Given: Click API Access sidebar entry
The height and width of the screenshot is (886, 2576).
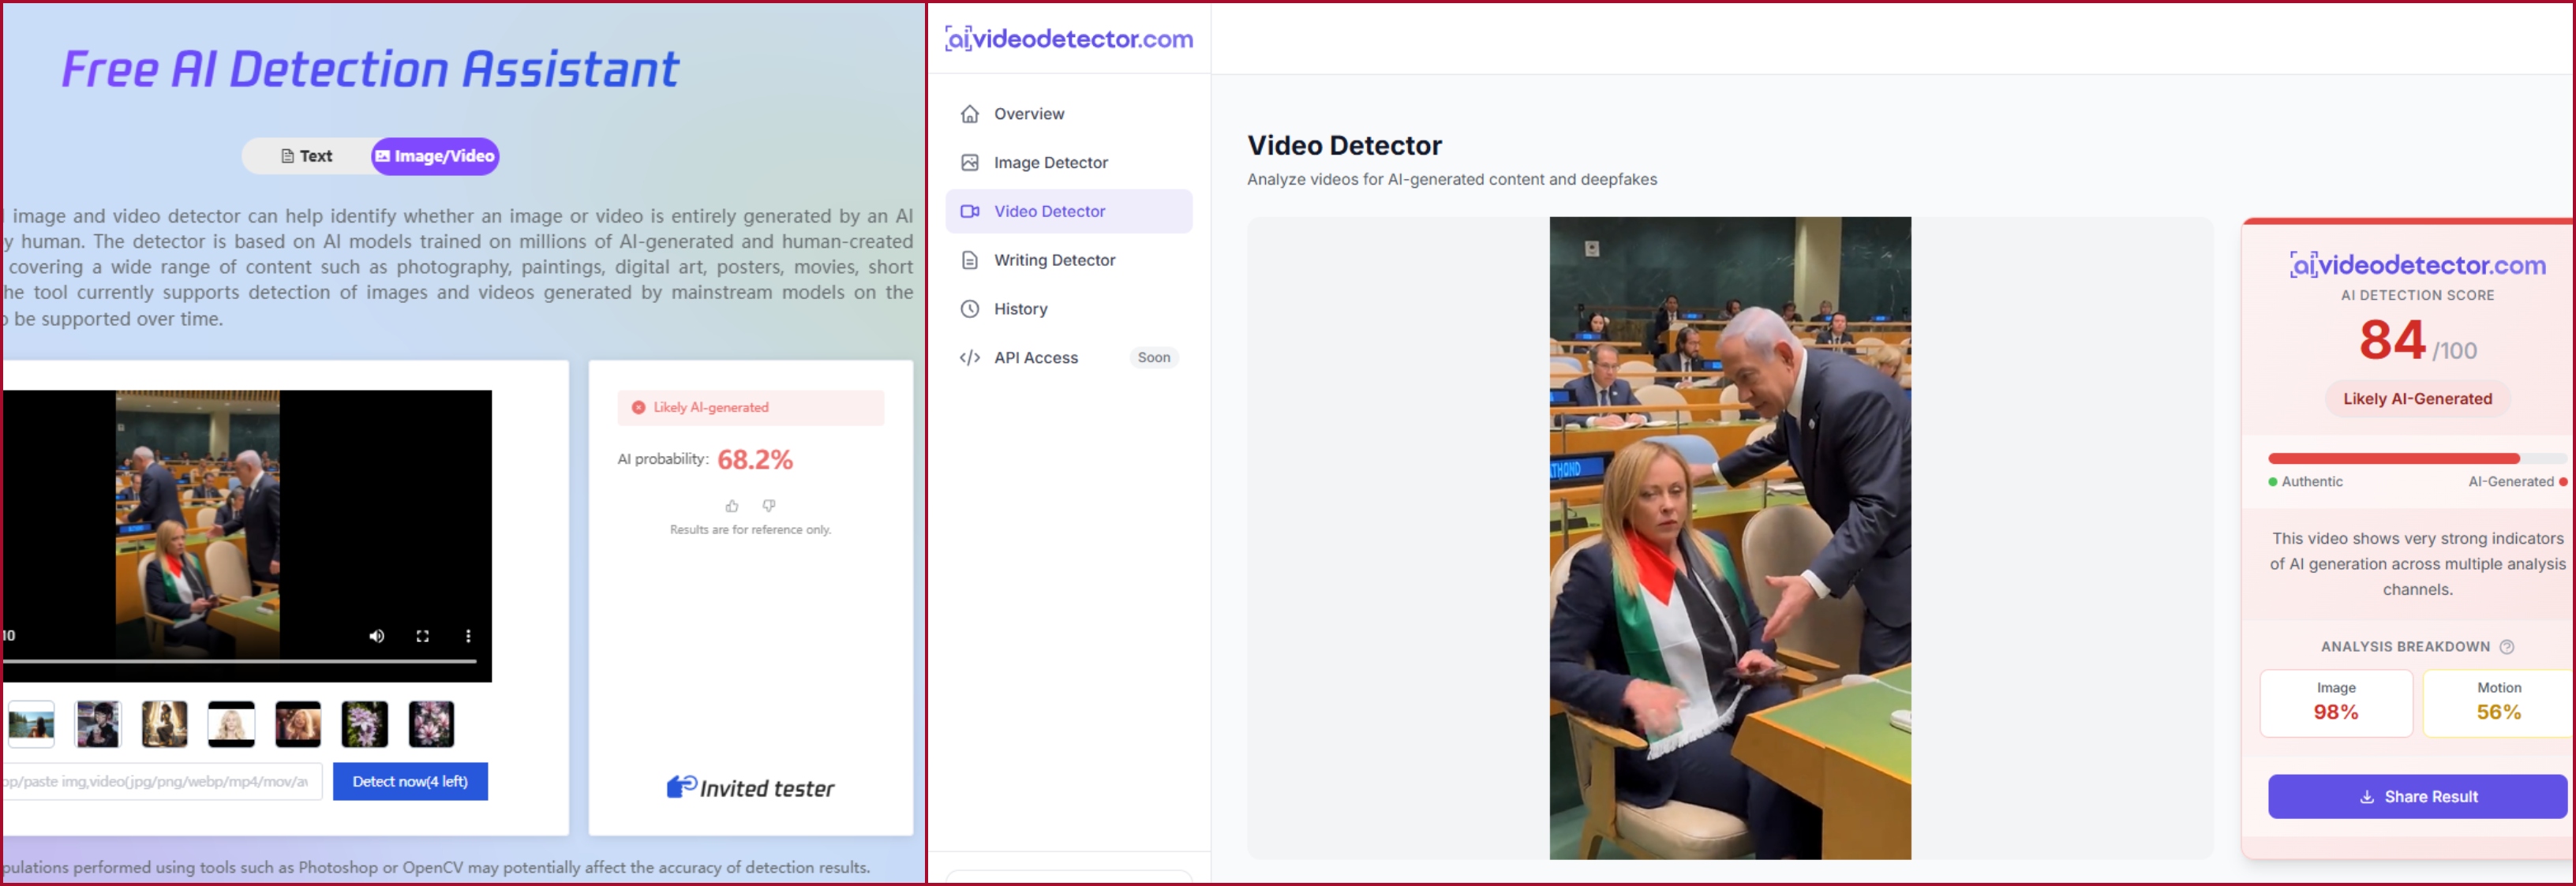Looking at the screenshot, I should pos(1035,358).
